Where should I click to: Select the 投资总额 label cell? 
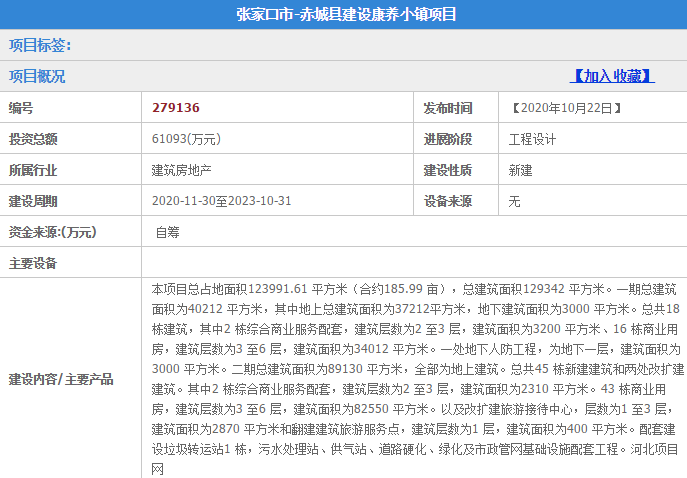[33, 138]
